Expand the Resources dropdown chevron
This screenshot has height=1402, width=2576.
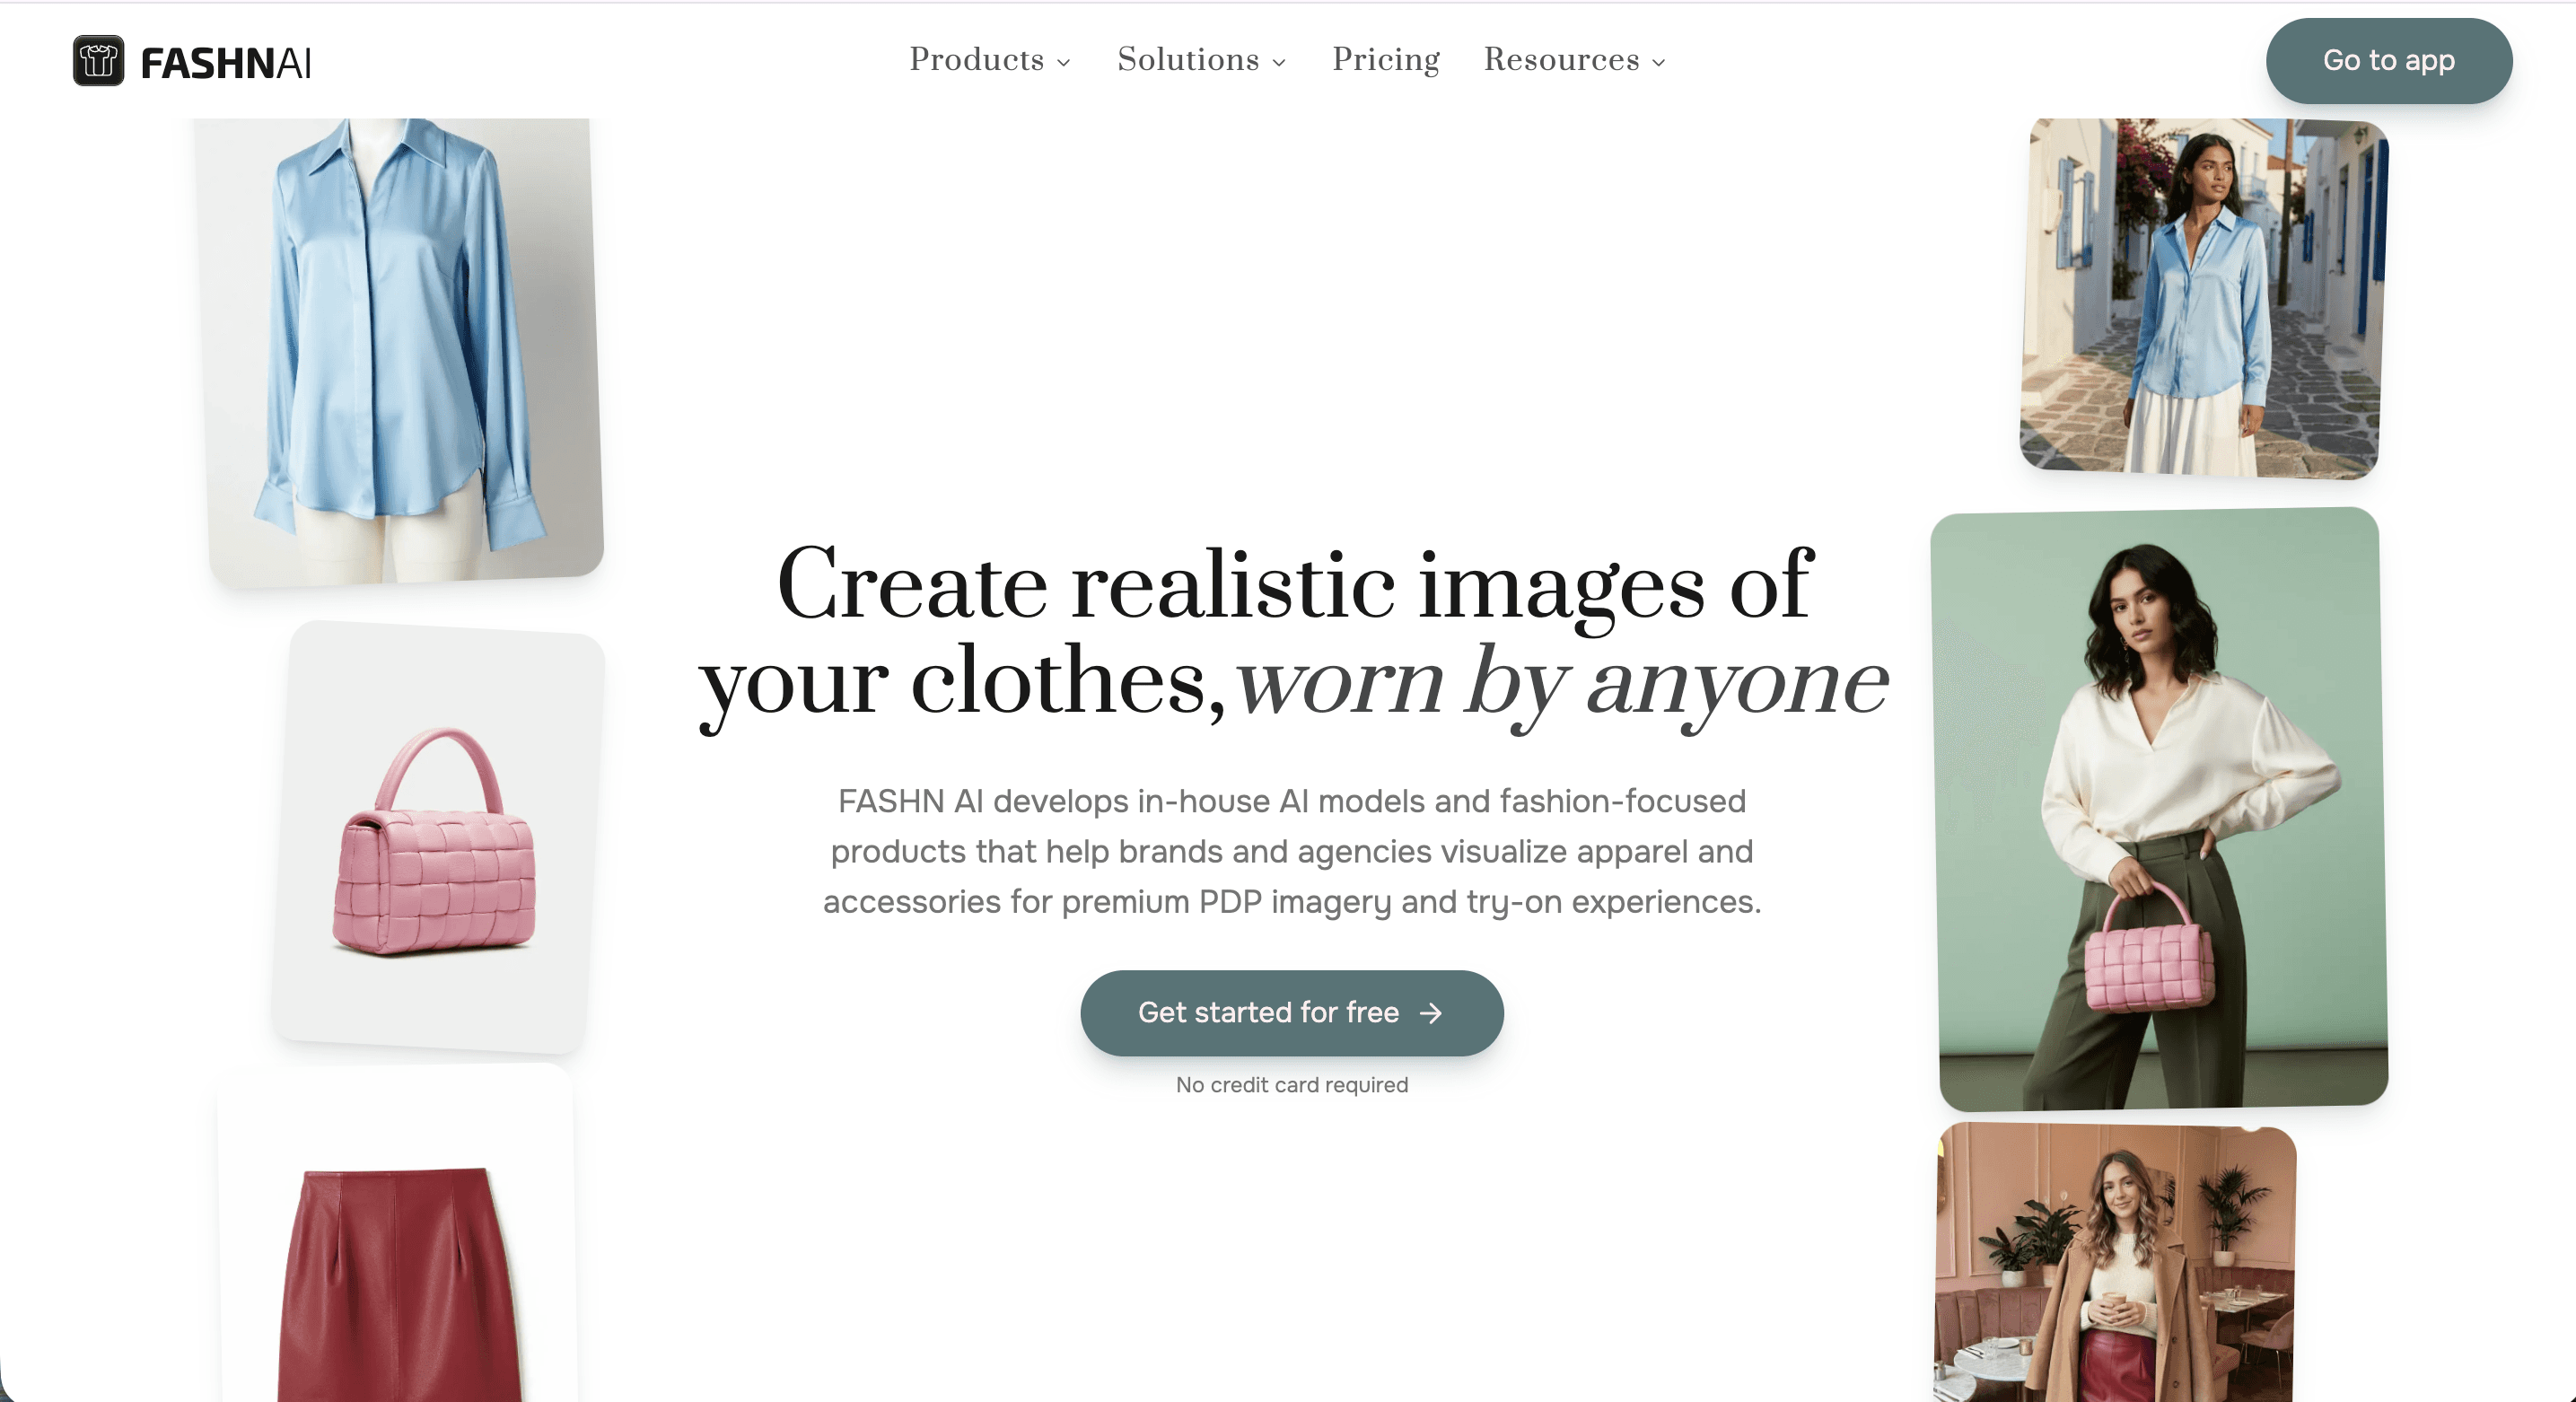click(x=1659, y=63)
